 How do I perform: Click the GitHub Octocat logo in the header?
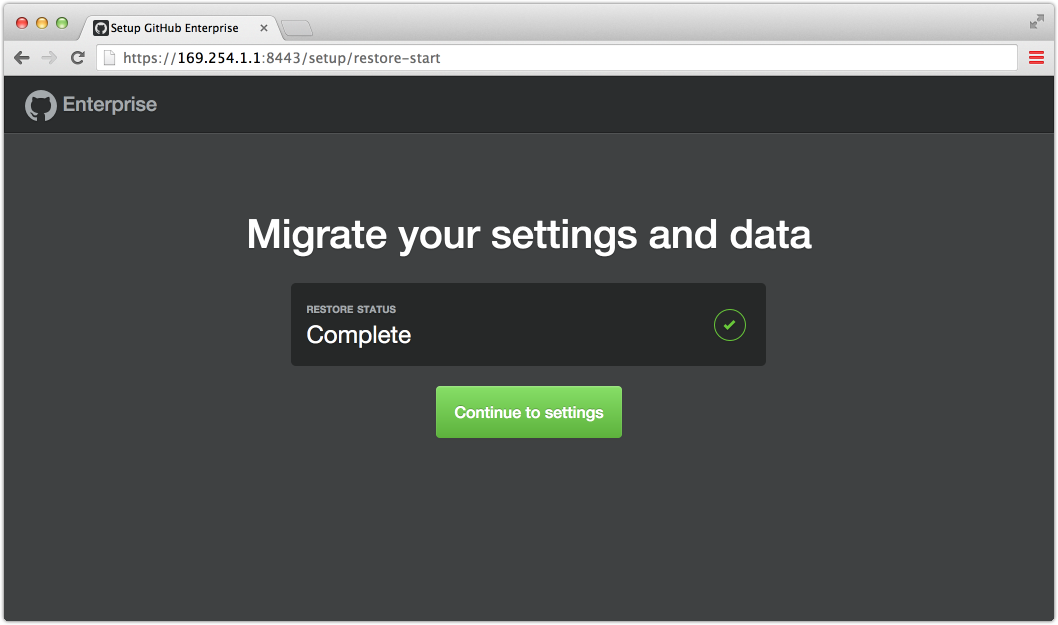[x=40, y=105]
